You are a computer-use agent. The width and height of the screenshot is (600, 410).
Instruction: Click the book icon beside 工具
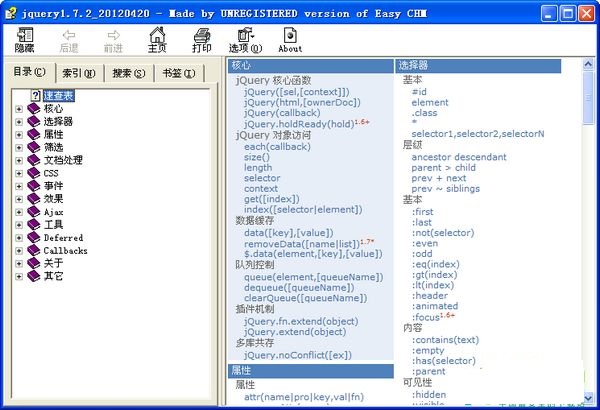click(x=34, y=225)
